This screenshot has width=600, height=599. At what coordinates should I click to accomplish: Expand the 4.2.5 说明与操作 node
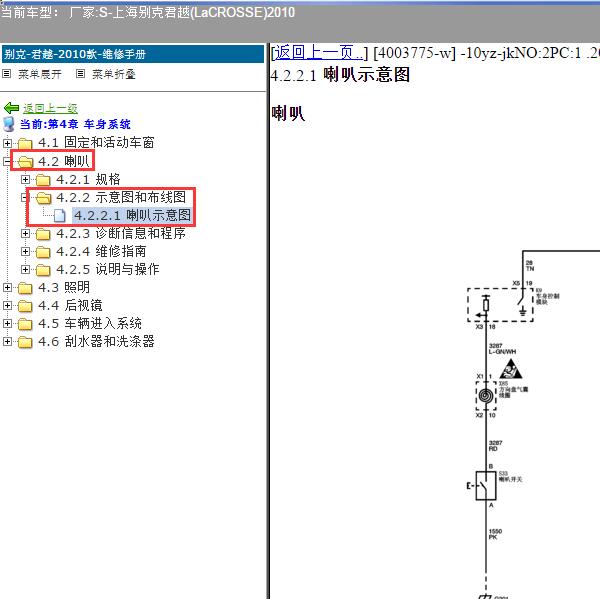pyautogui.click(x=25, y=269)
